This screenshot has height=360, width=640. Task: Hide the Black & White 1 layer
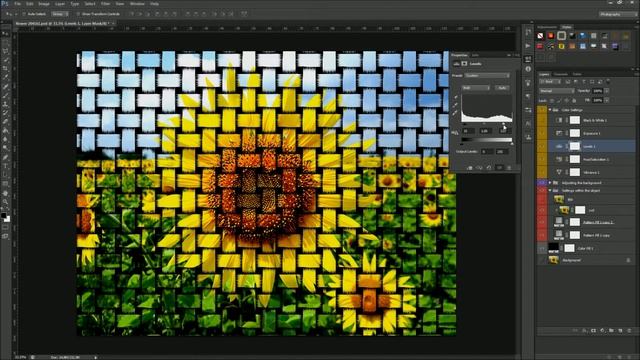point(542,120)
